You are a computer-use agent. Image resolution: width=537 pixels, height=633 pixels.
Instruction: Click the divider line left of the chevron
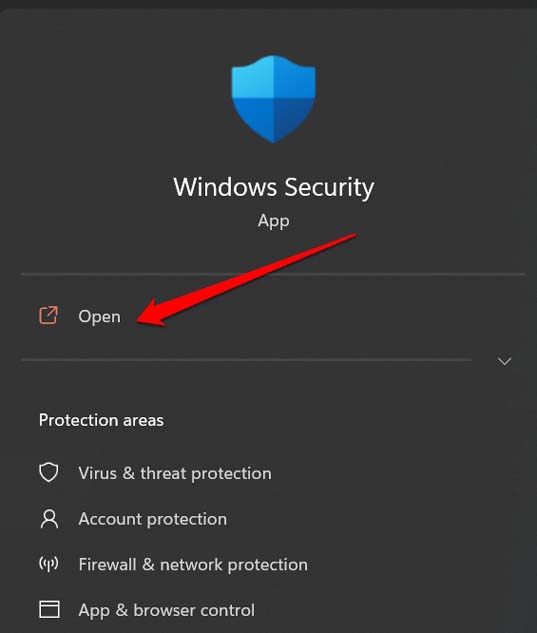pyautogui.click(x=246, y=359)
